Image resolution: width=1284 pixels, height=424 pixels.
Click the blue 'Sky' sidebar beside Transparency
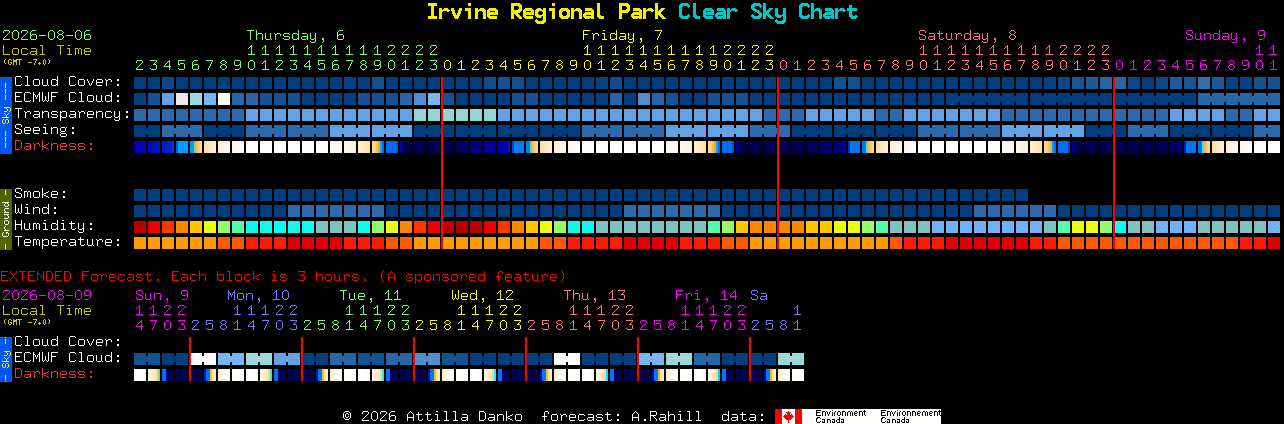[5, 114]
